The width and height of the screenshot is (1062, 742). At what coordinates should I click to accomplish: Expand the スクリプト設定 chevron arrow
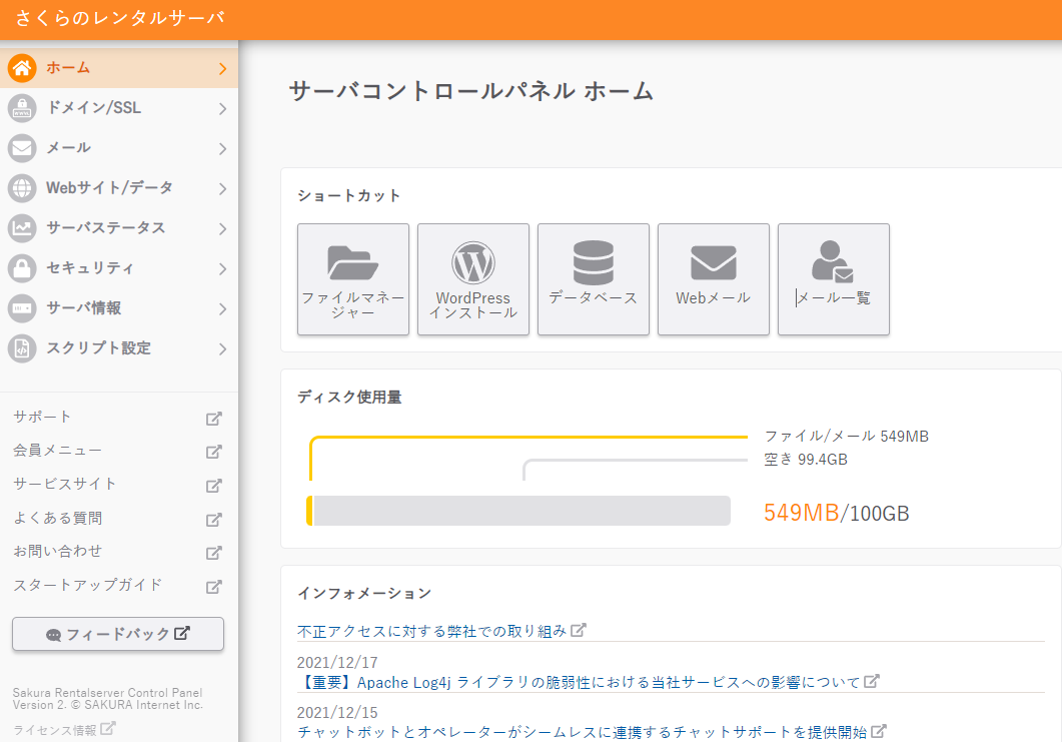pos(223,349)
